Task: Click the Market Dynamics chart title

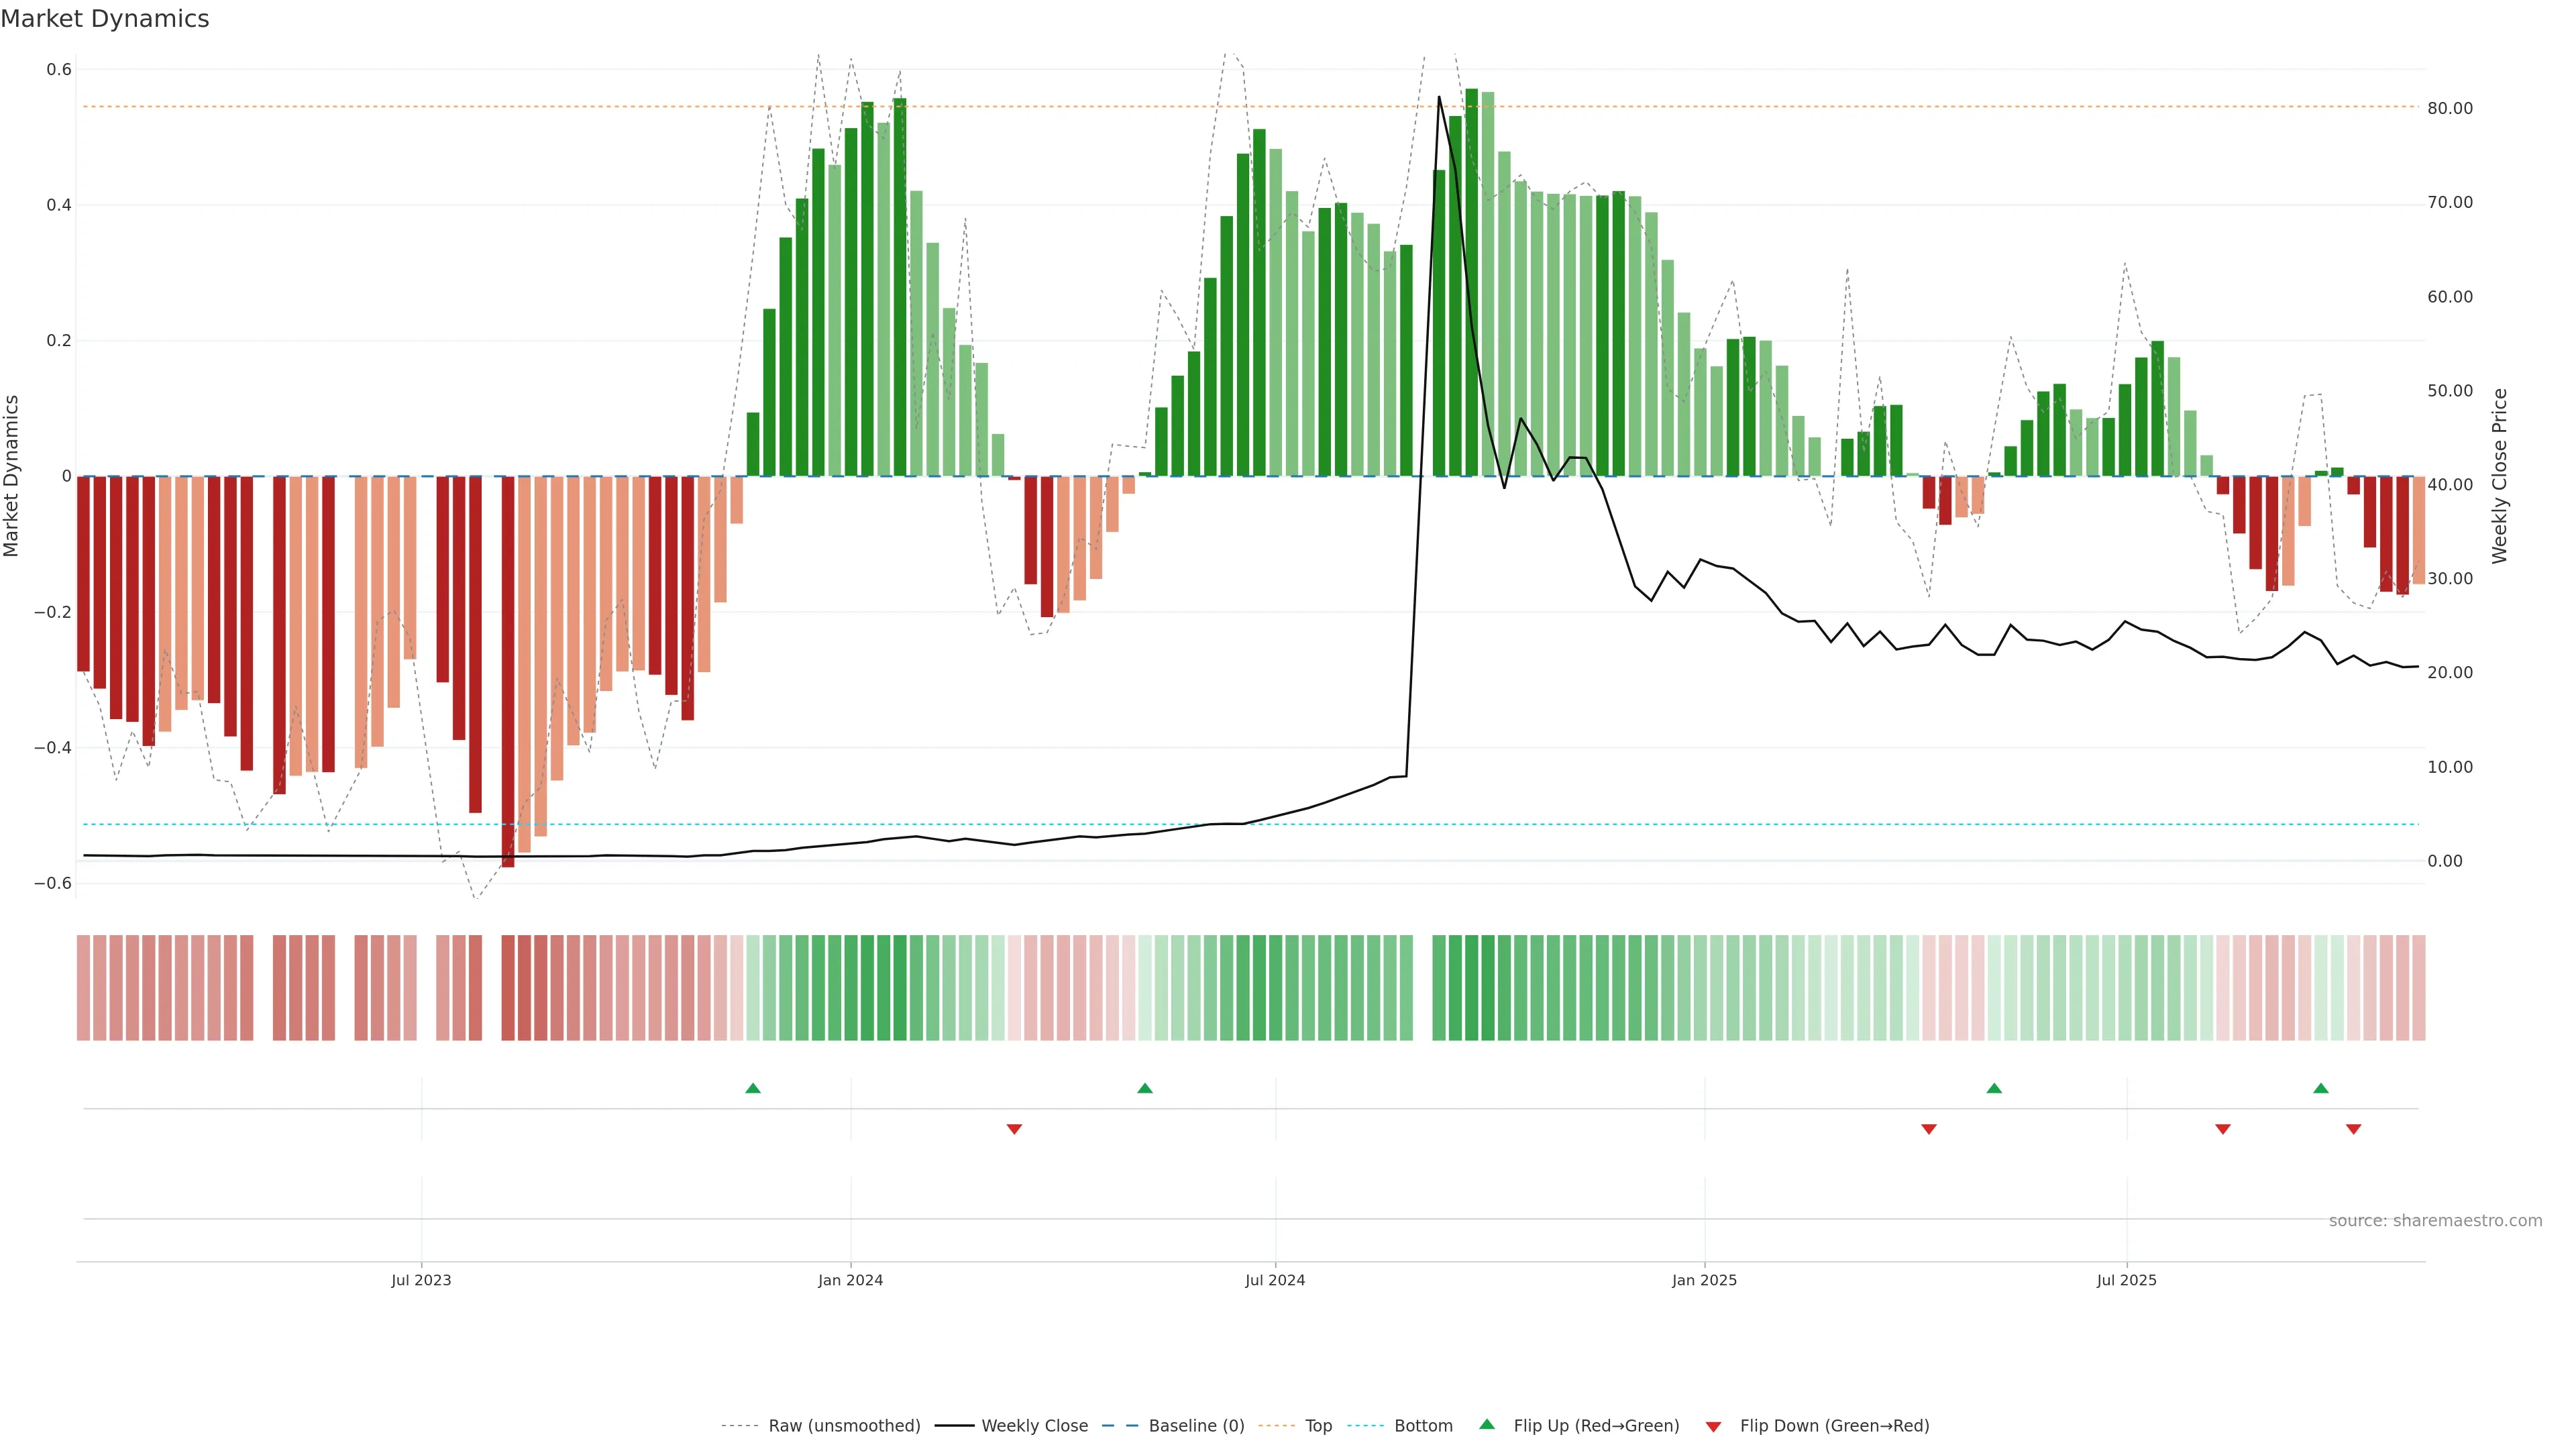Action: coord(105,19)
